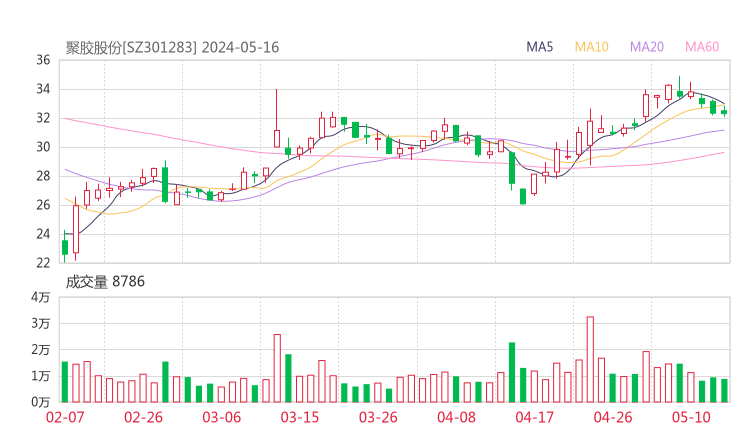The height and width of the screenshot is (440, 740).
Task: Click the 03-26 date axis label
Action: pos(378,417)
